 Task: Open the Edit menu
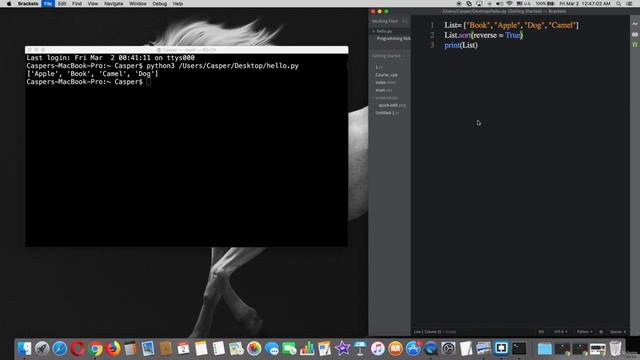click(62, 4)
